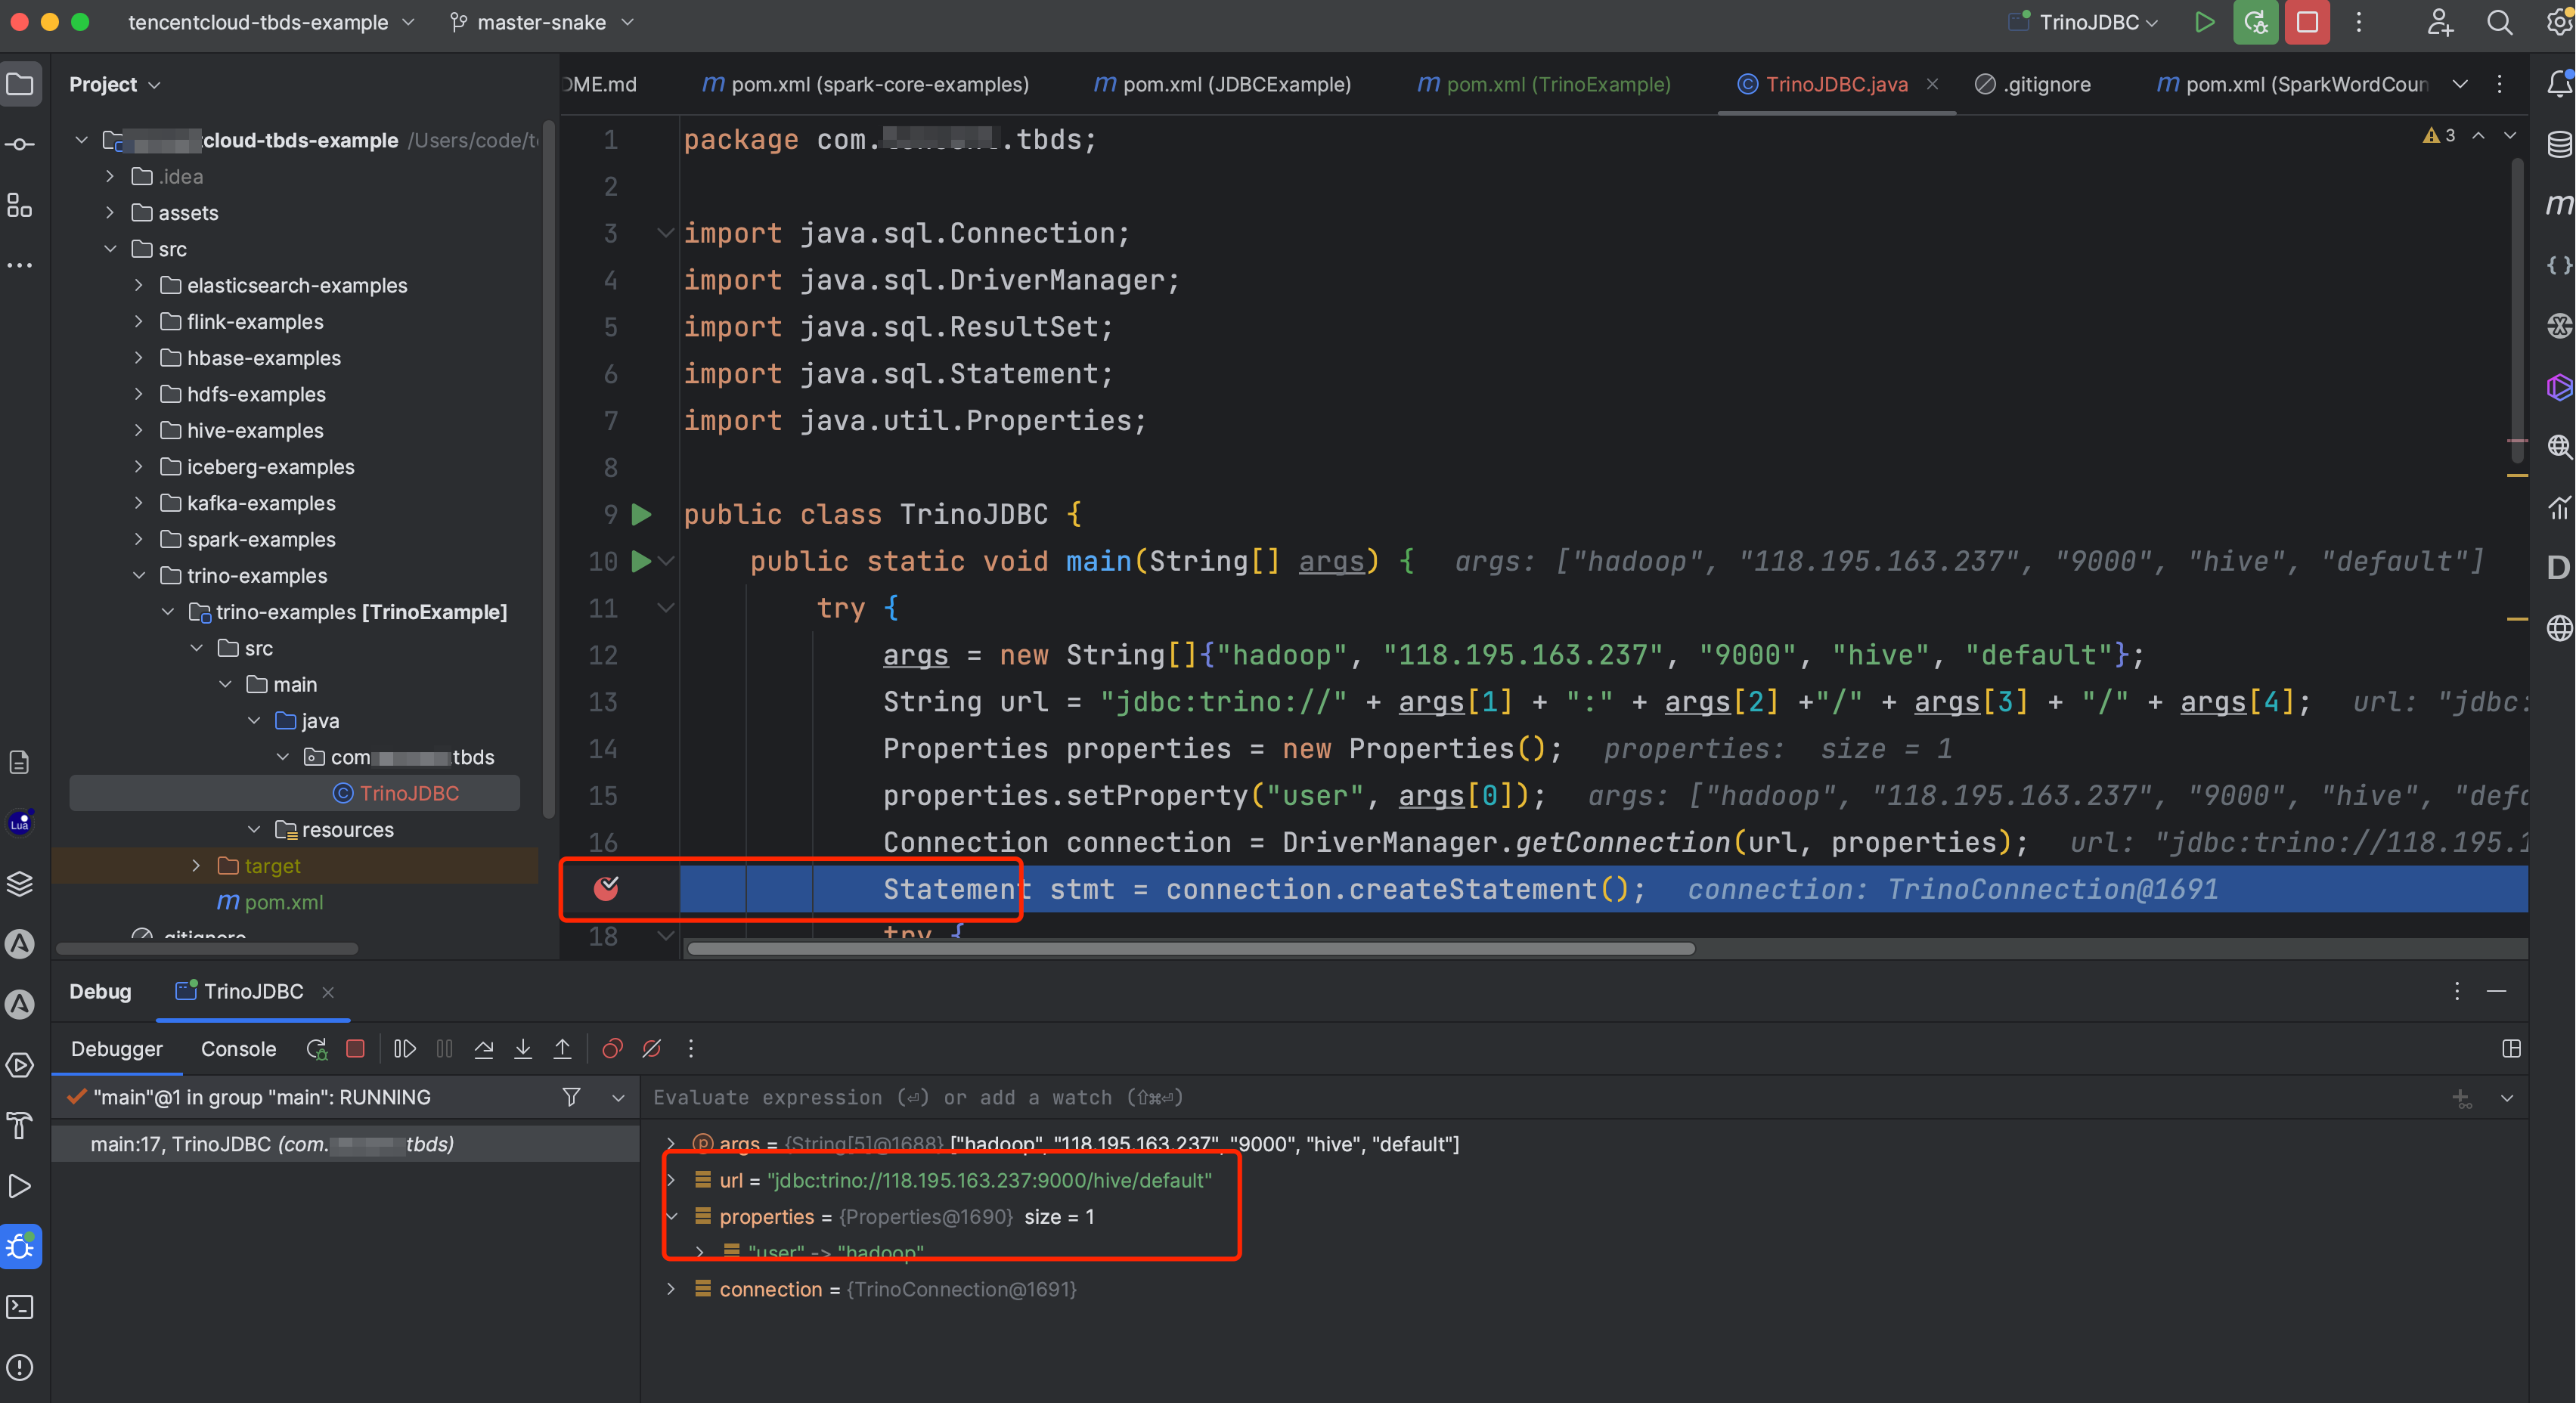Toggle Mute Breakpoints in debug toolbar
Image resolution: width=2576 pixels, height=1403 pixels.
[x=652, y=1048]
